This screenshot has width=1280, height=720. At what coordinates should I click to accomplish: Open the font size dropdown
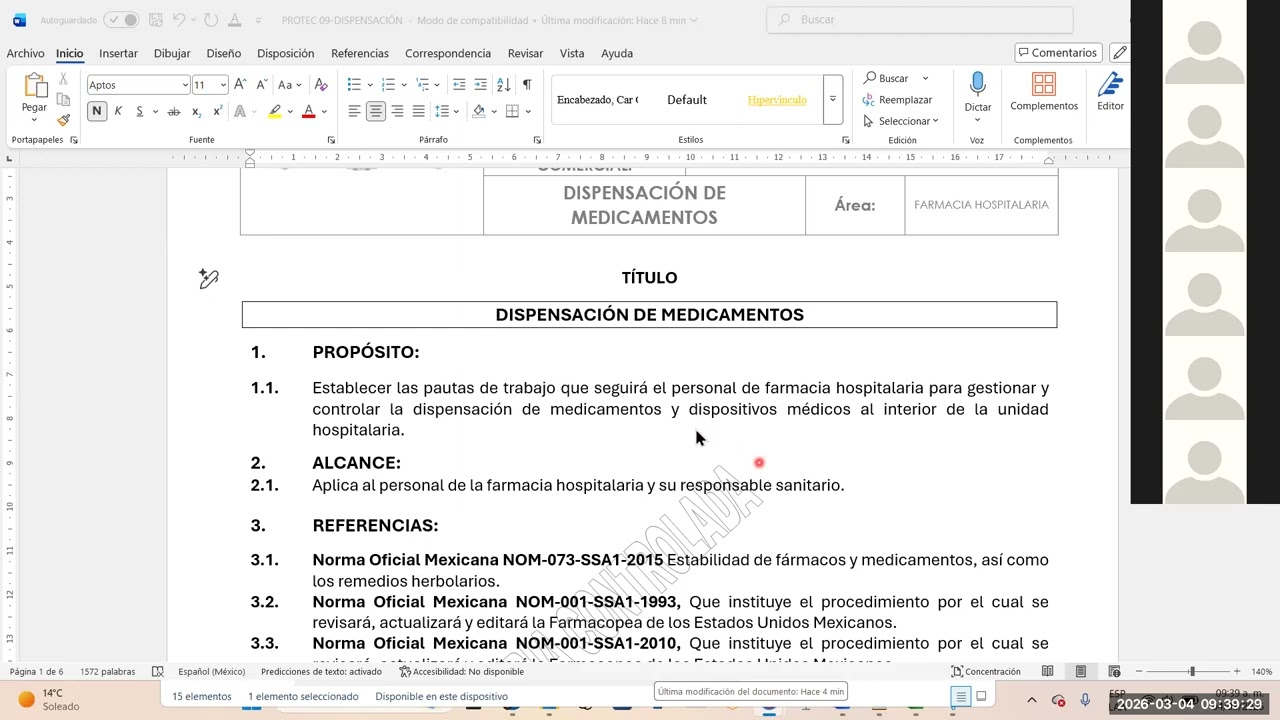click(x=223, y=85)
